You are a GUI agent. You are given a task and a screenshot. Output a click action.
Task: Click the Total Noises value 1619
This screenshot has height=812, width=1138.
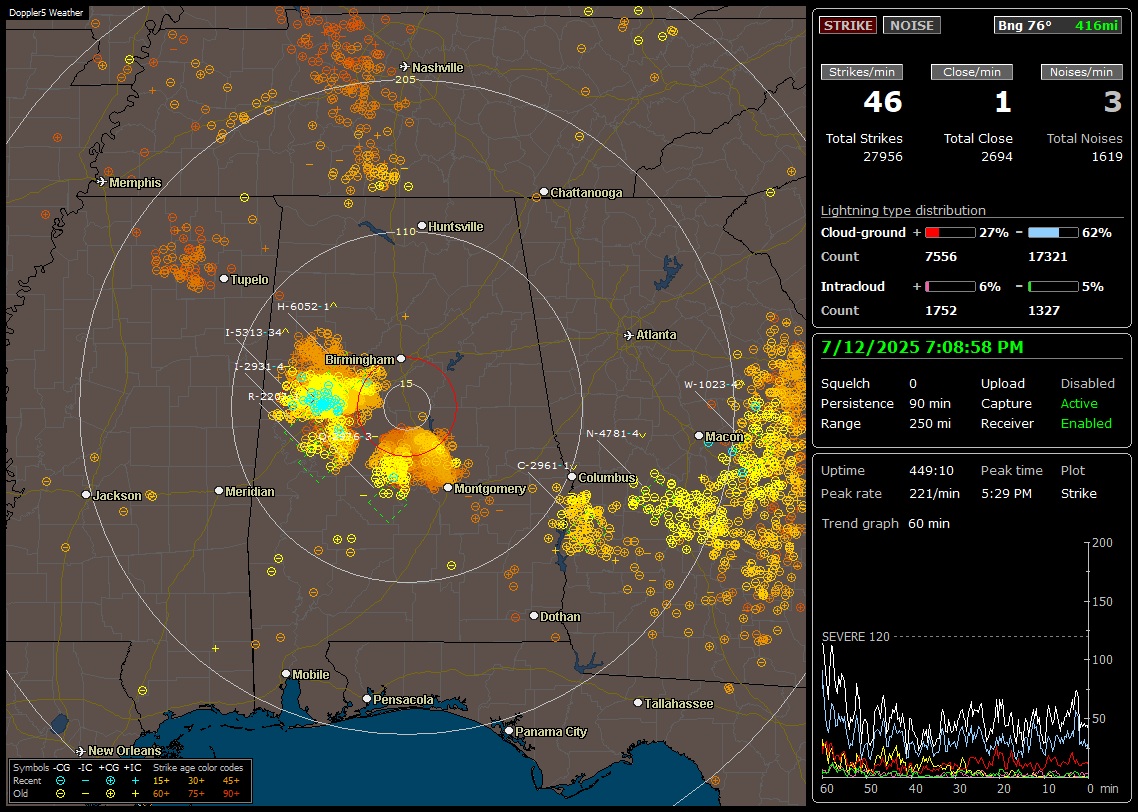[1107, 156]
